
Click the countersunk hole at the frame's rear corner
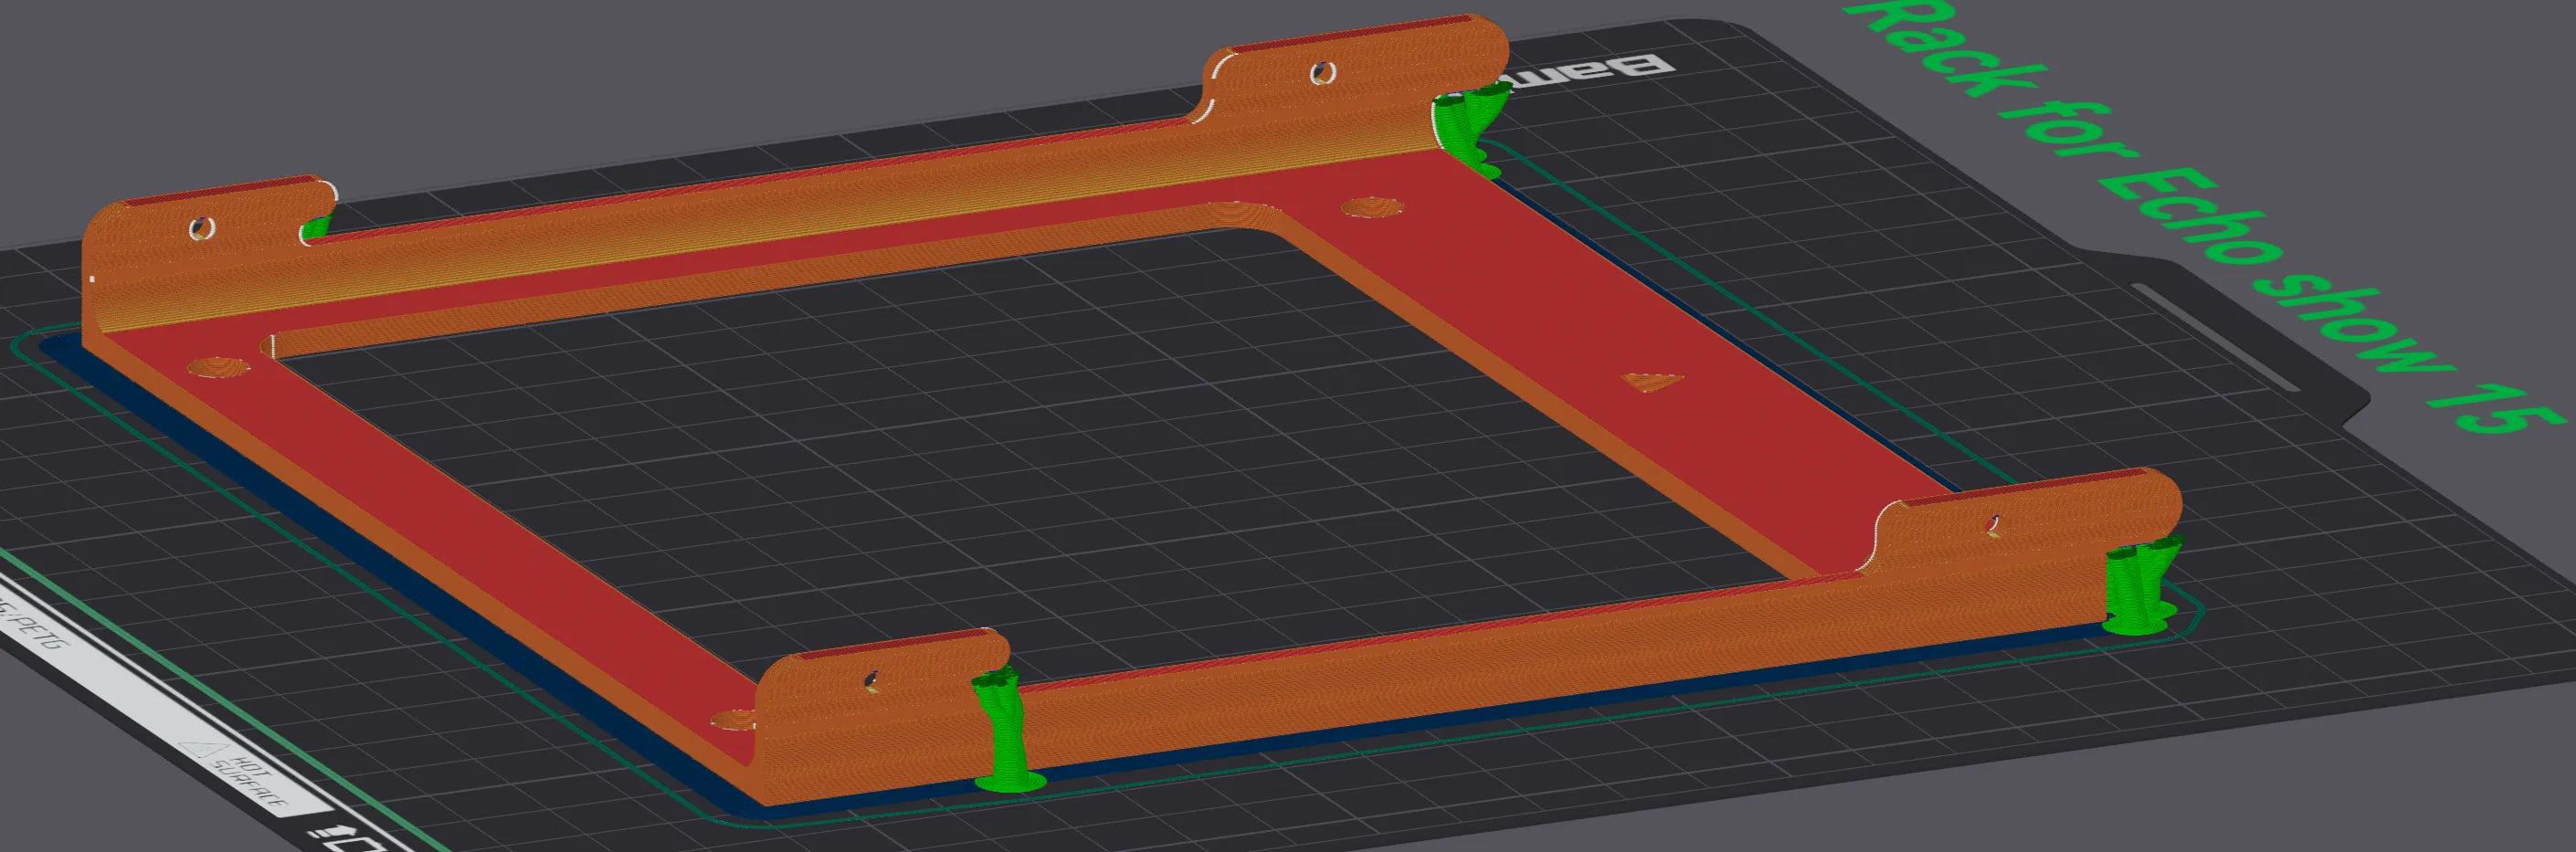[1371, 207]
